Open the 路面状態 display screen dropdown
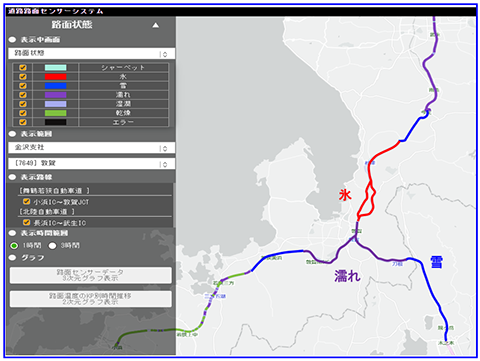 tap(92, 53)
